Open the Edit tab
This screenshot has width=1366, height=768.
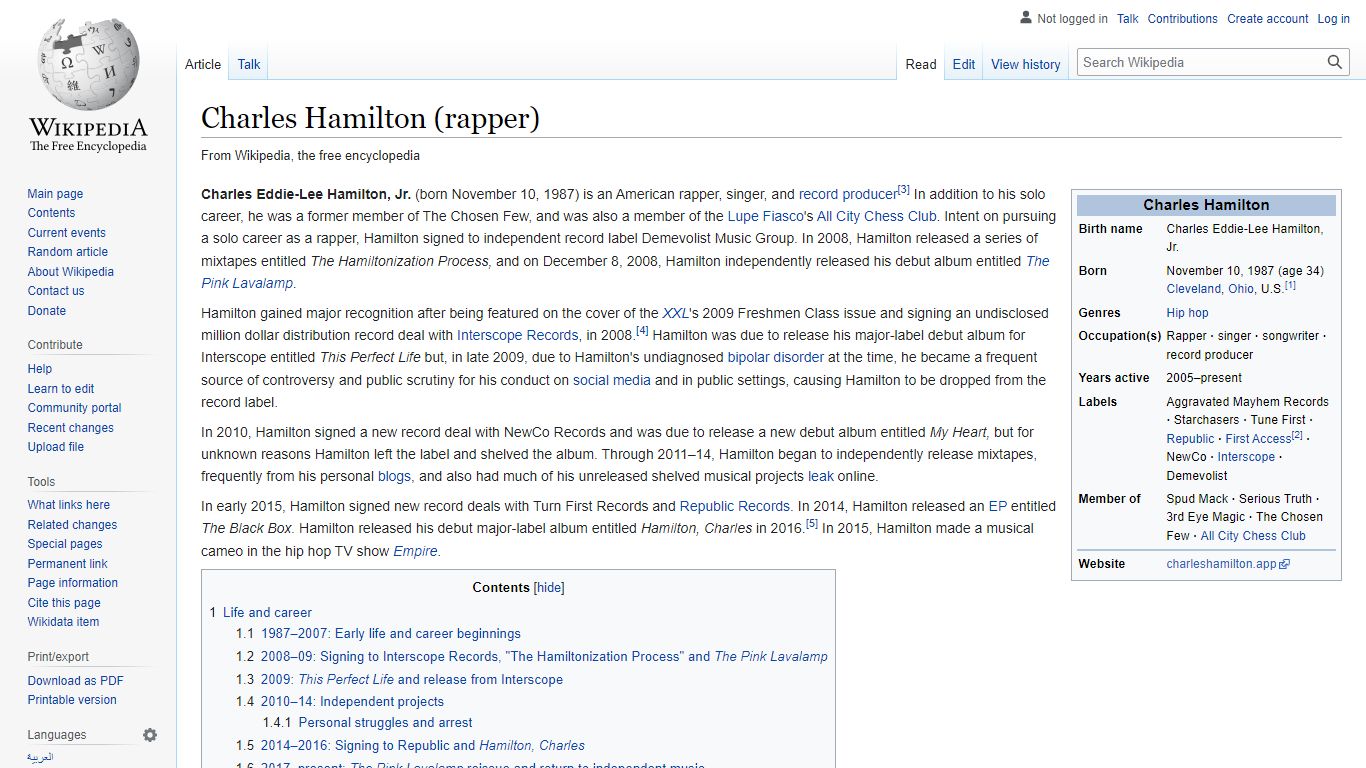[x=964, y=64]
